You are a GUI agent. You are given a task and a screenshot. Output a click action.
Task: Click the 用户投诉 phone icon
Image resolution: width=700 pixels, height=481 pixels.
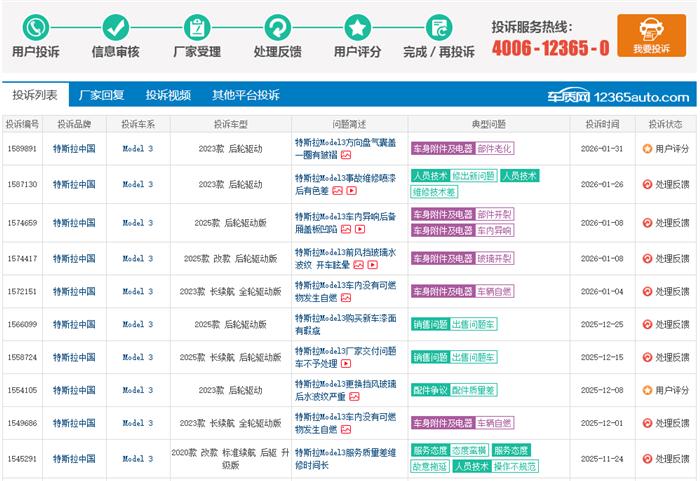[x=36, y=27]
